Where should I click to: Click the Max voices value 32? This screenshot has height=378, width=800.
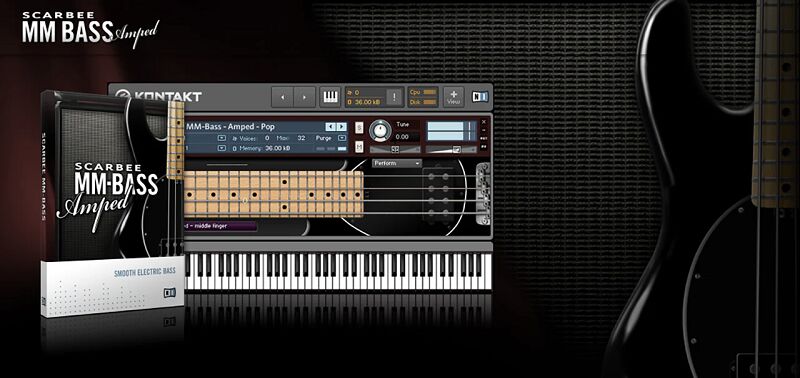pos(302,138)
